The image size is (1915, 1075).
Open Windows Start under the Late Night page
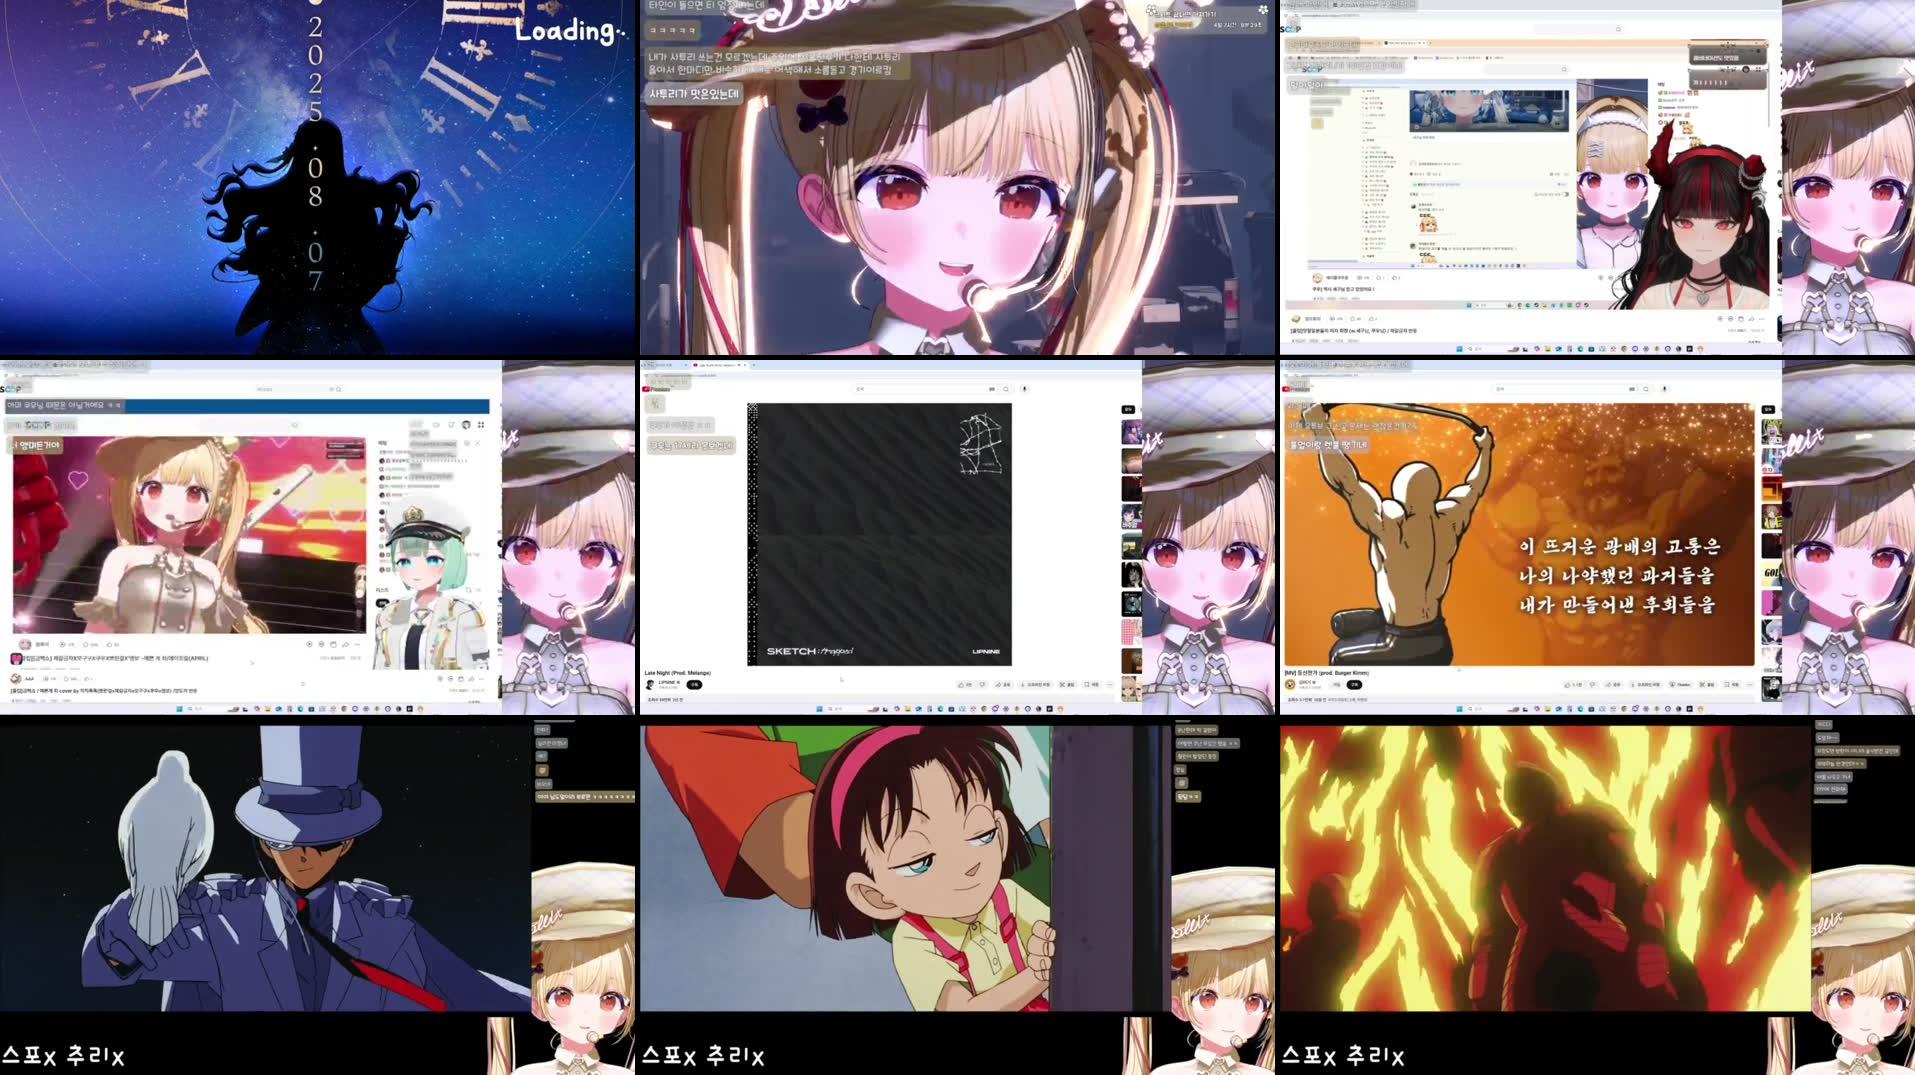(x=819, y=709)
